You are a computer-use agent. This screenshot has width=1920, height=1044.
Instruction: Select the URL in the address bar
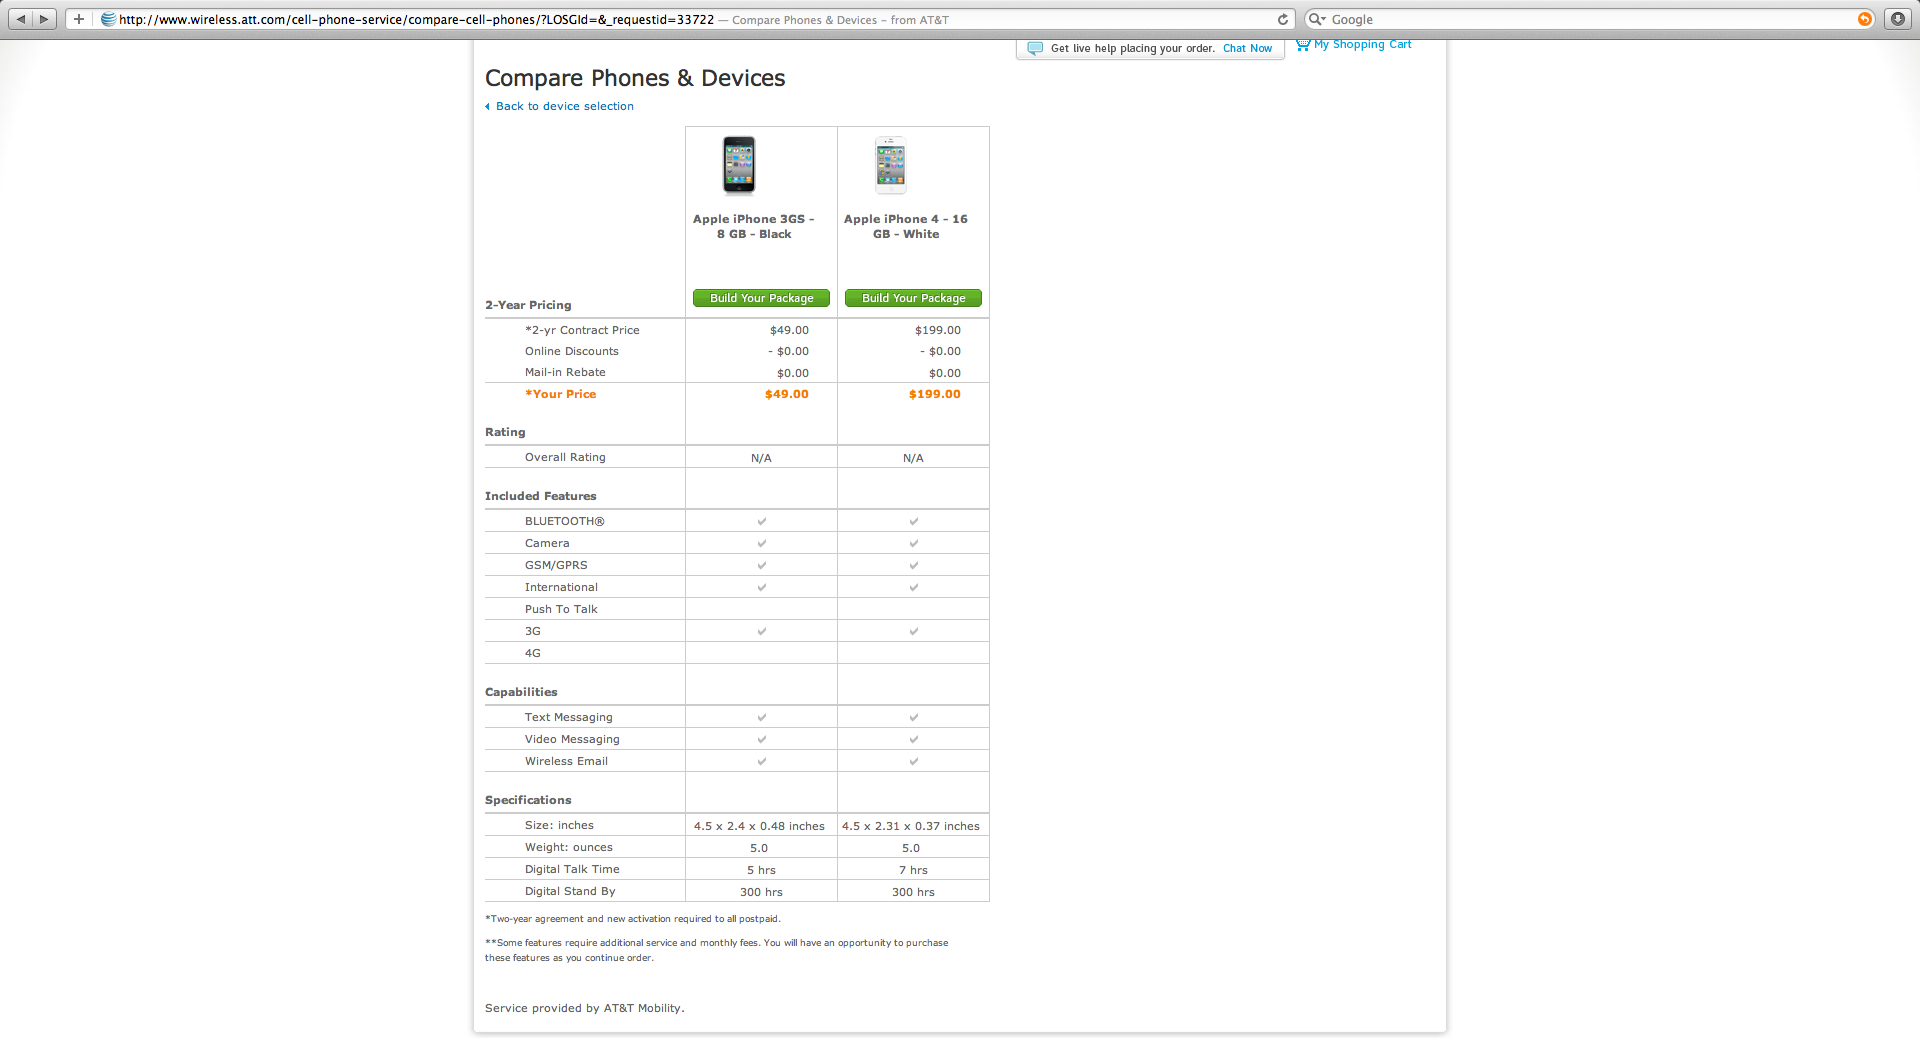(416, 19)
